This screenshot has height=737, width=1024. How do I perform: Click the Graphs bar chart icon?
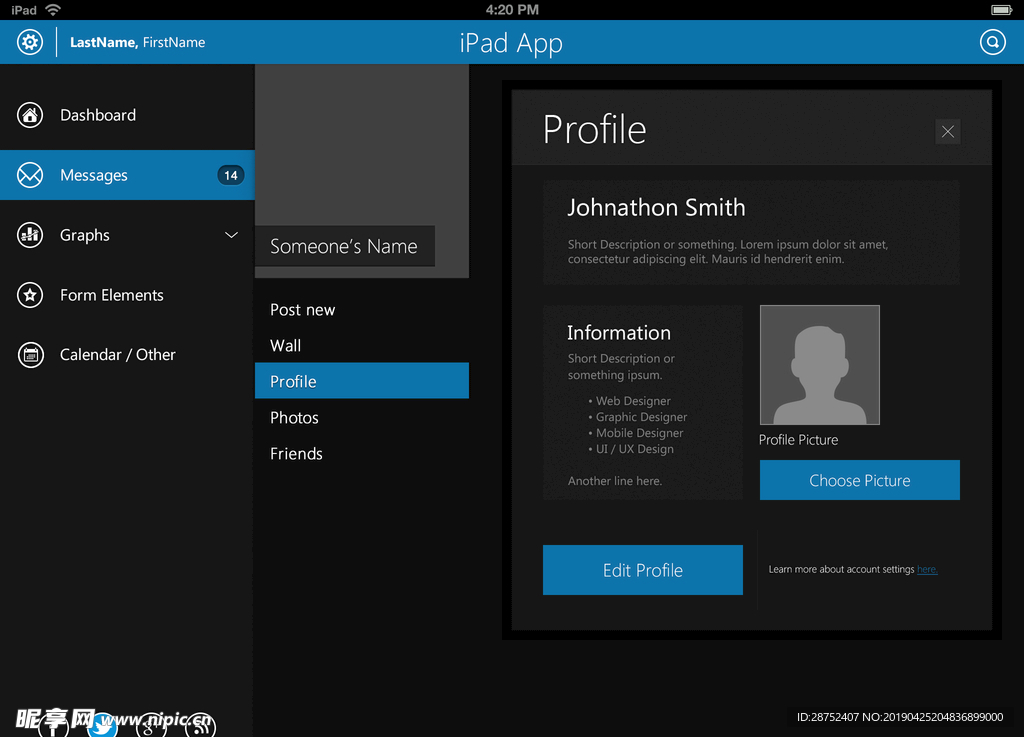point(30,235)
